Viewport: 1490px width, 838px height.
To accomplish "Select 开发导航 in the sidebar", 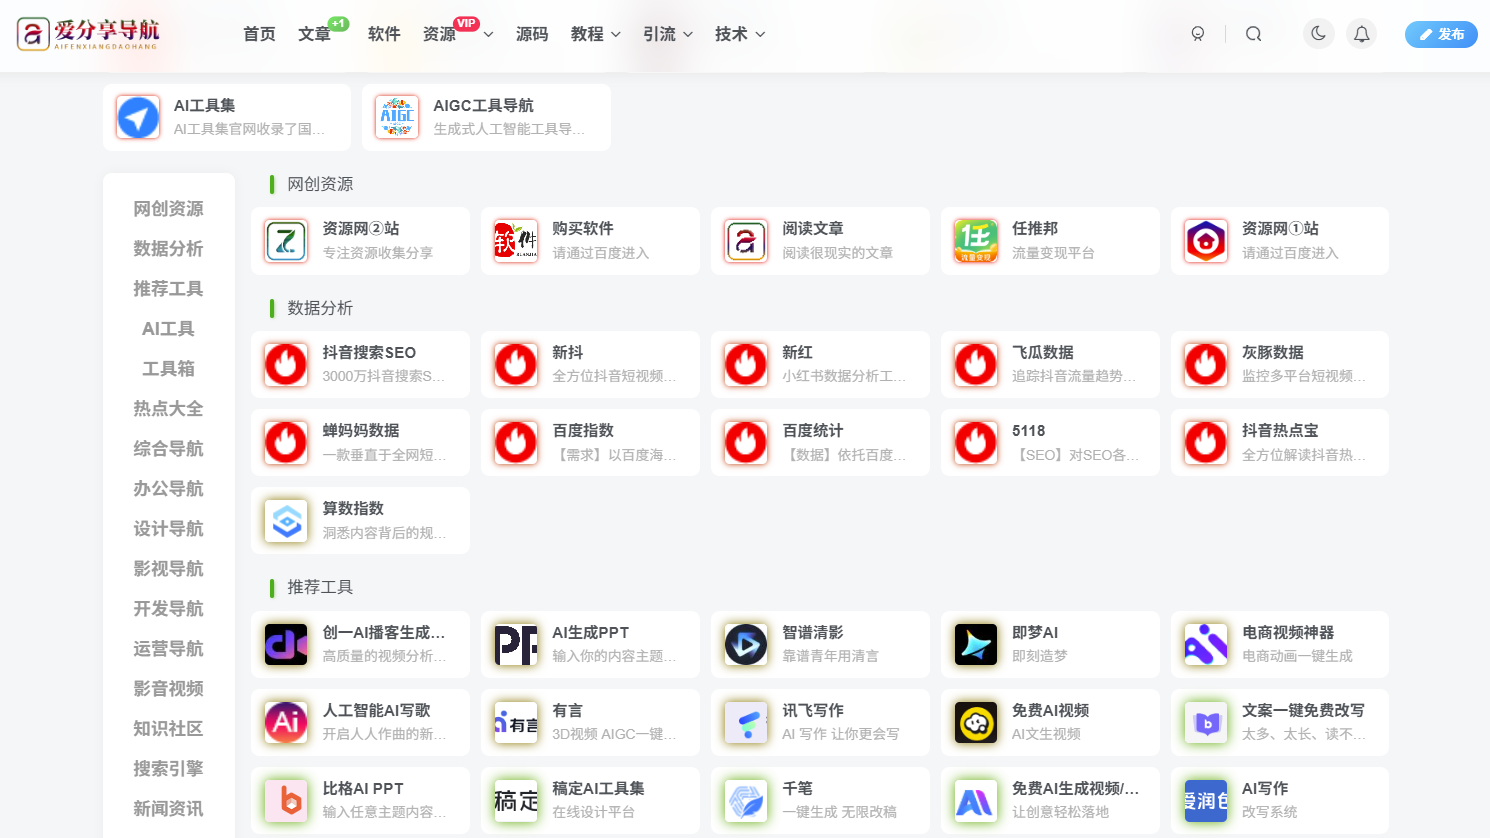I will (x=168, y=609).
